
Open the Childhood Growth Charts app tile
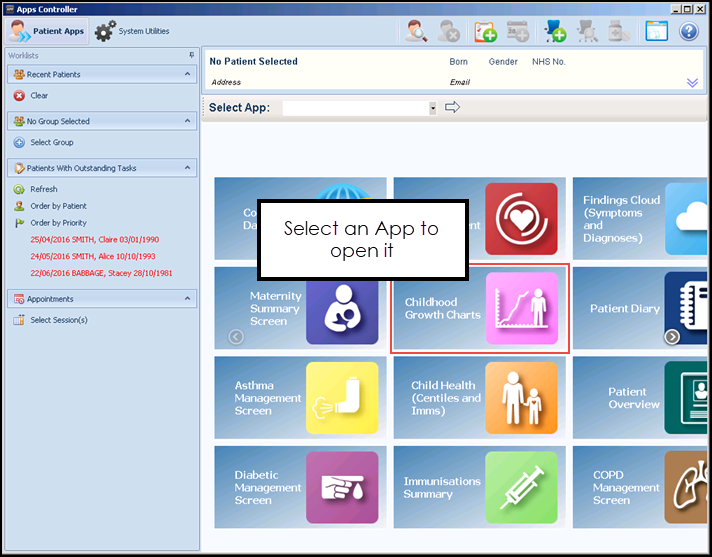(x=480, y=308)
